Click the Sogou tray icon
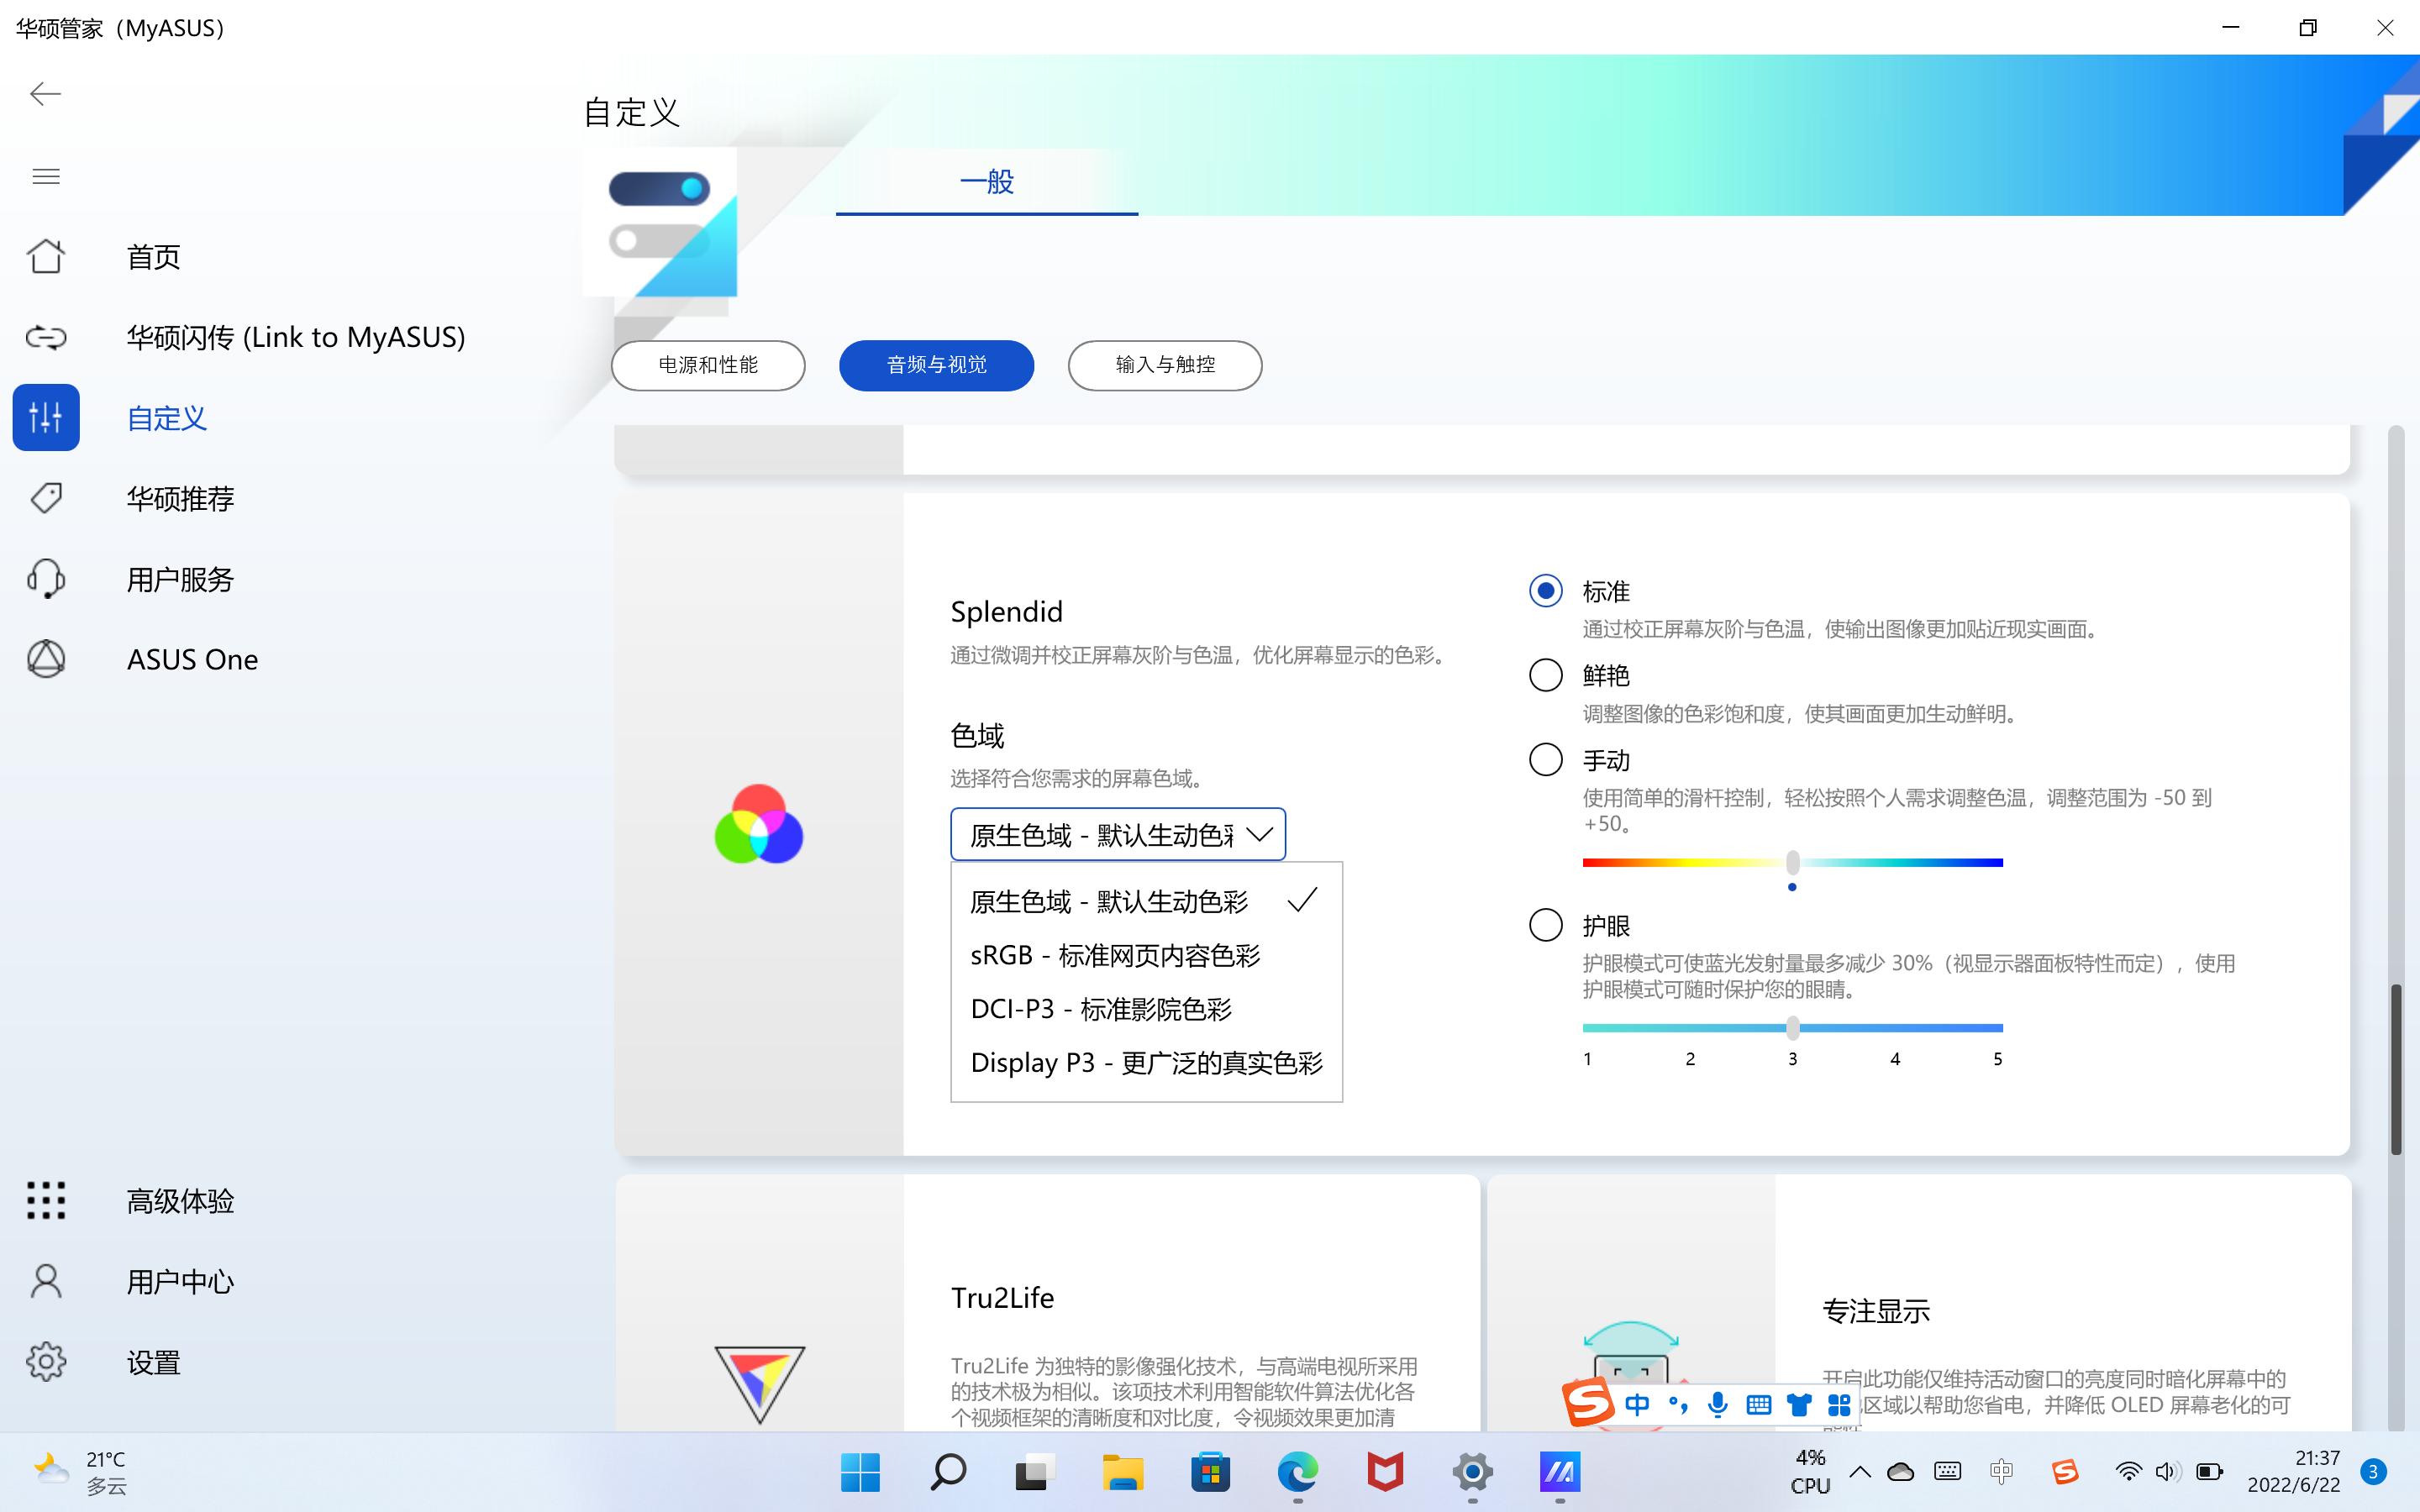 click(x=2064, y=1471)
